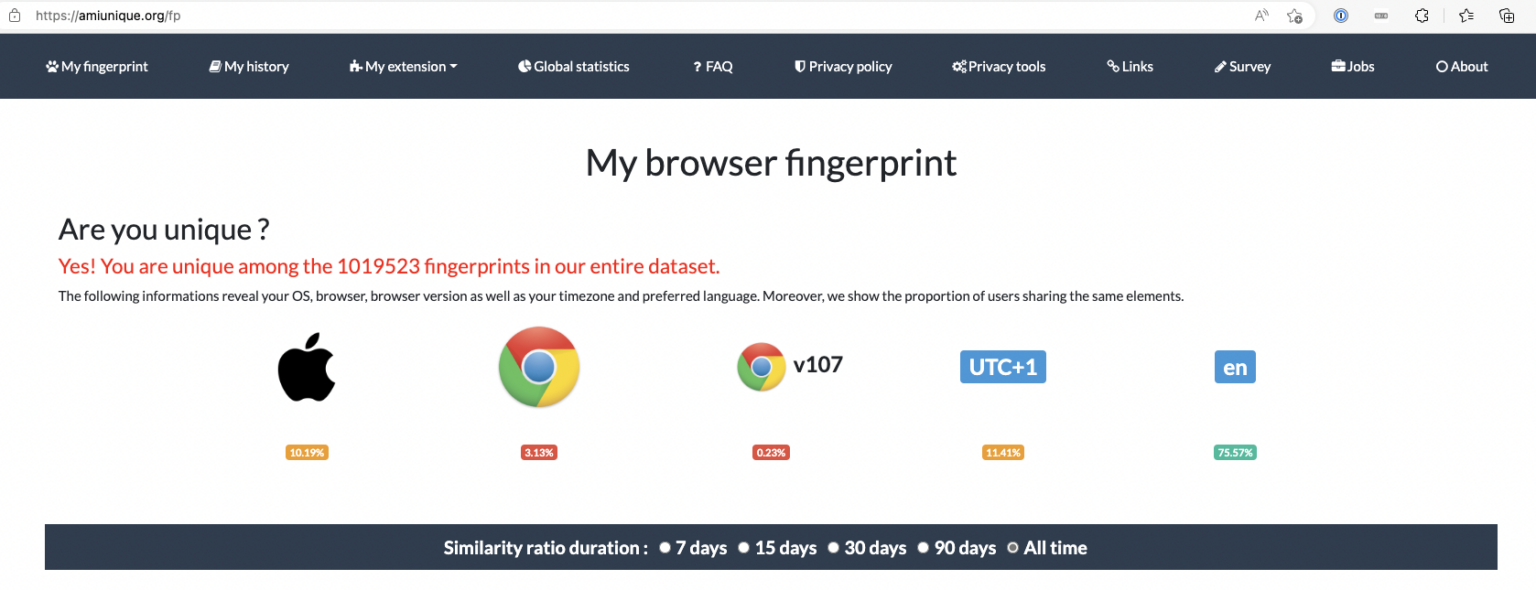Click the browser address bar
The width and height of the screenshot is (1536, 590).
click(x=400, y=15)
